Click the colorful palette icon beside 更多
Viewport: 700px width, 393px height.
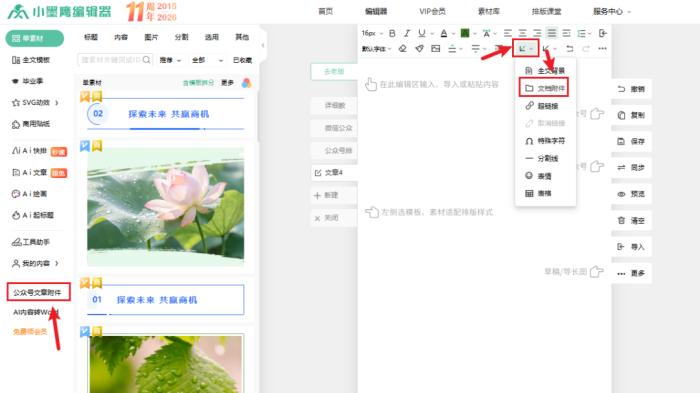[x=246, y=83]
